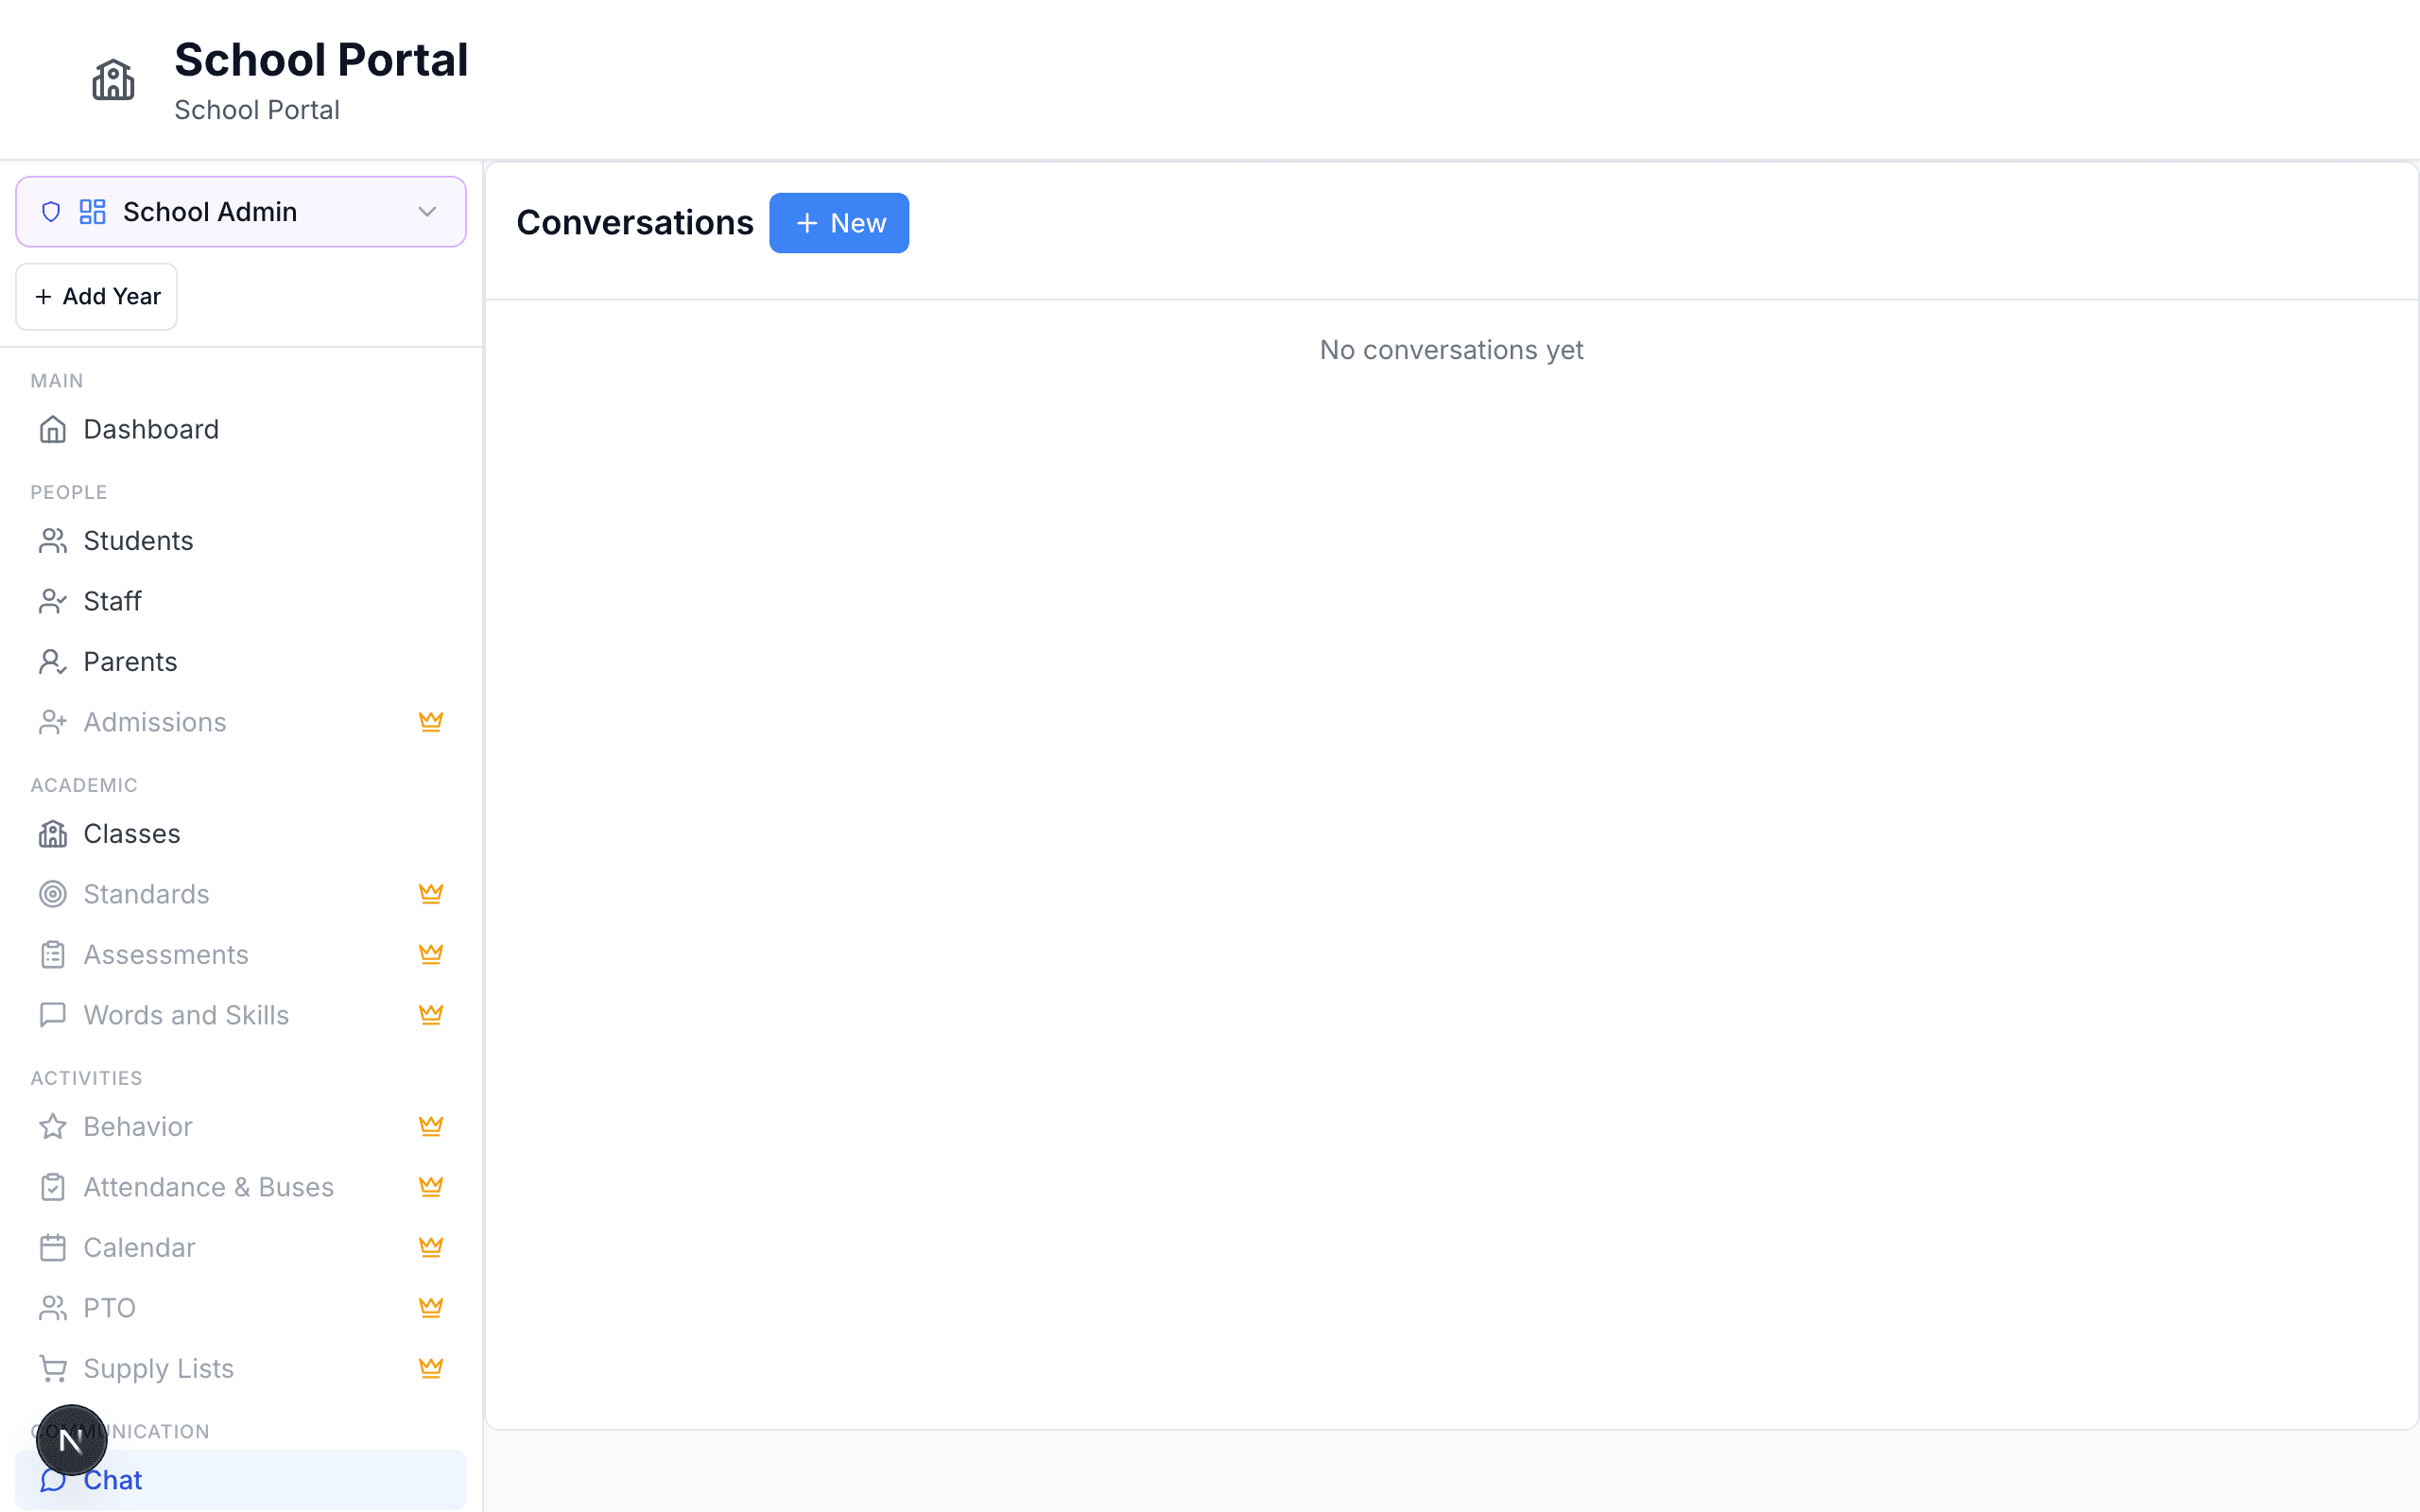Click the shield icon beside School Admin
This screenshot has height=1512, width=2420.
coord(51,211)
